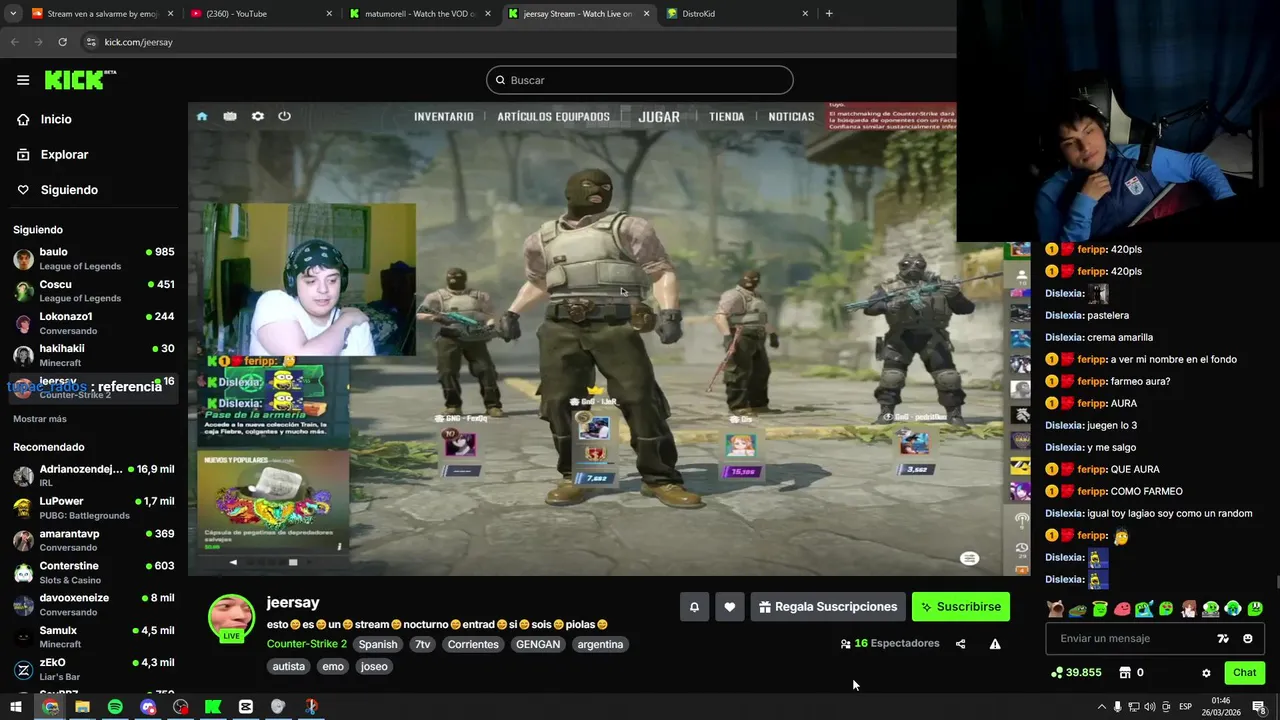Insert the cat screaming quick emote

pos(1055,608)
